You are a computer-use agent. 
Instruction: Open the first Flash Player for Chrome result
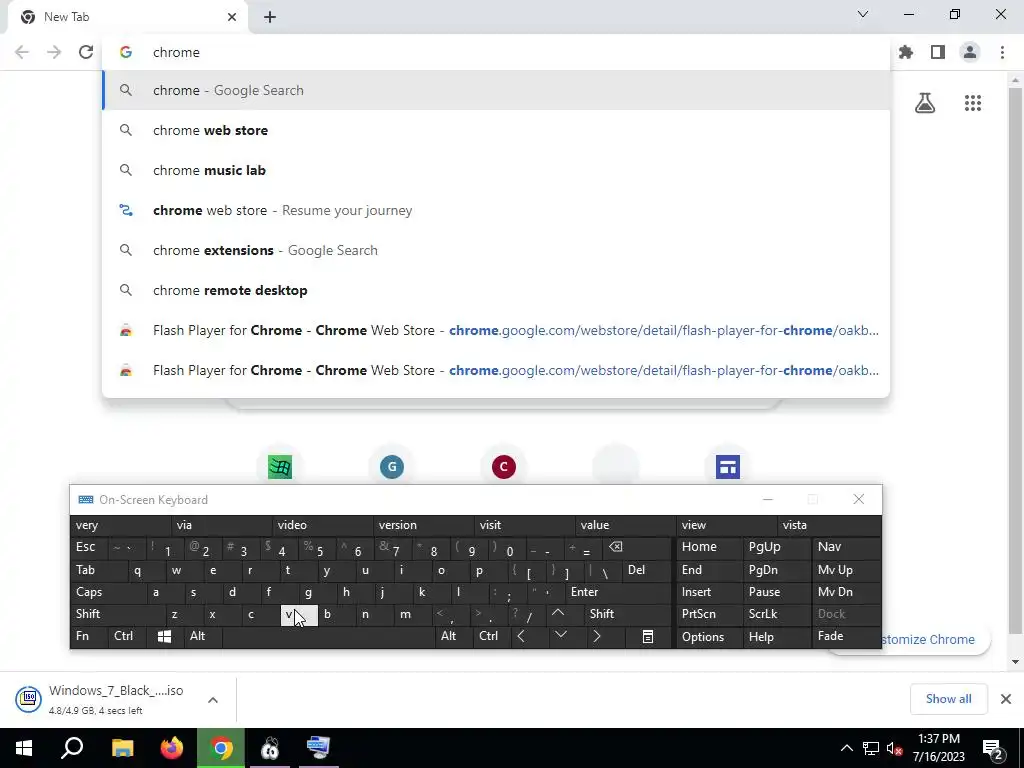[496, 330]
